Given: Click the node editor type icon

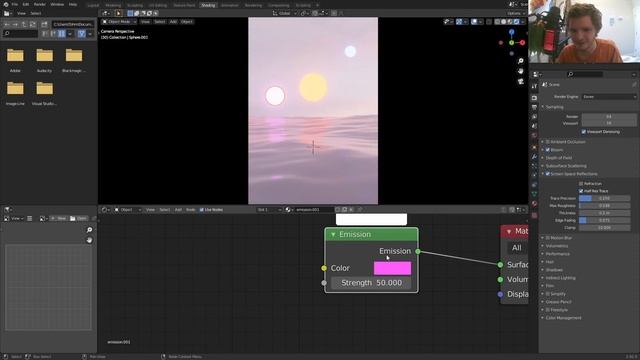Looking at the screenshot, I should click(x=105, y=210).
